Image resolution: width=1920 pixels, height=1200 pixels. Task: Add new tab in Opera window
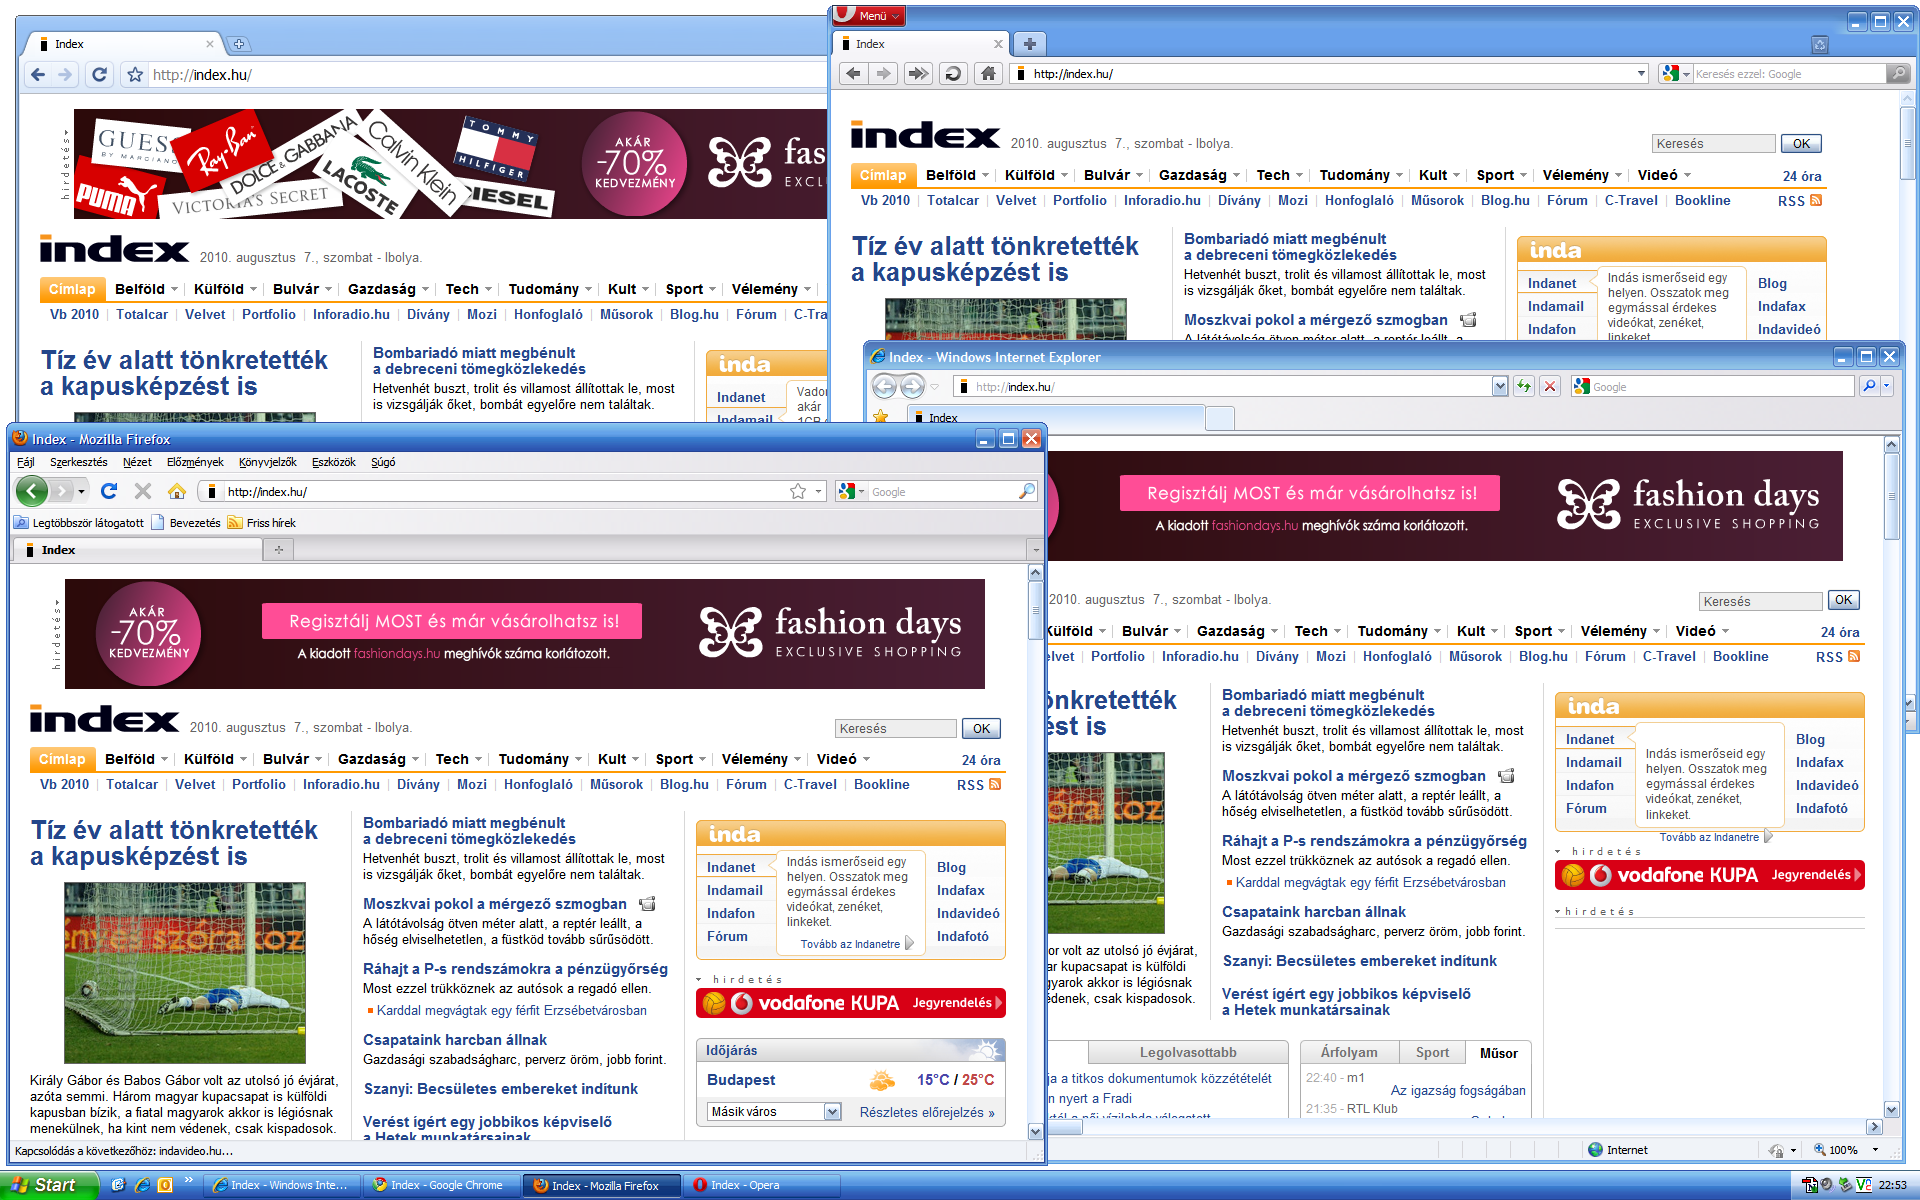[x=1030, y=43]
